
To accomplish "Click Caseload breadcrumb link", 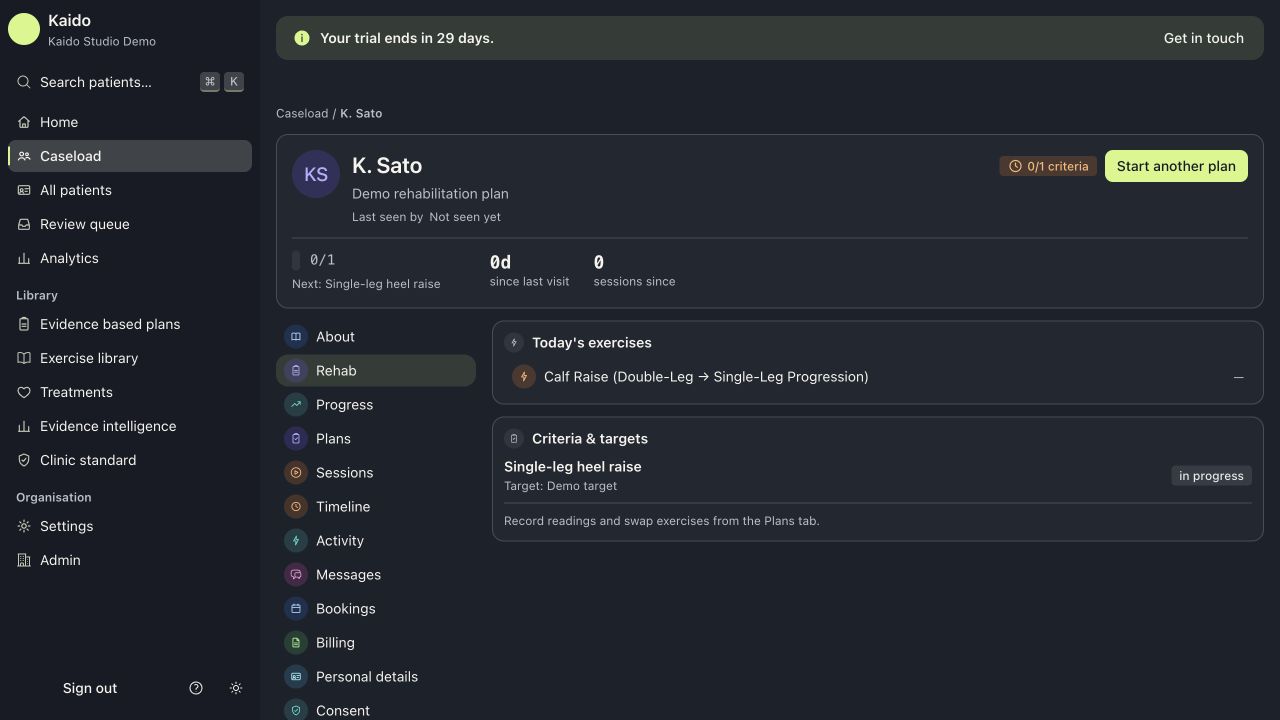I will click(302, 113).
